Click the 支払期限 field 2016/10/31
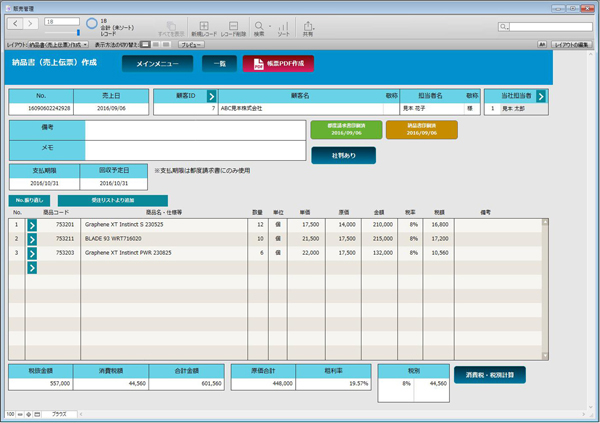Screen dimensions: 600x423 pos(44,183)
